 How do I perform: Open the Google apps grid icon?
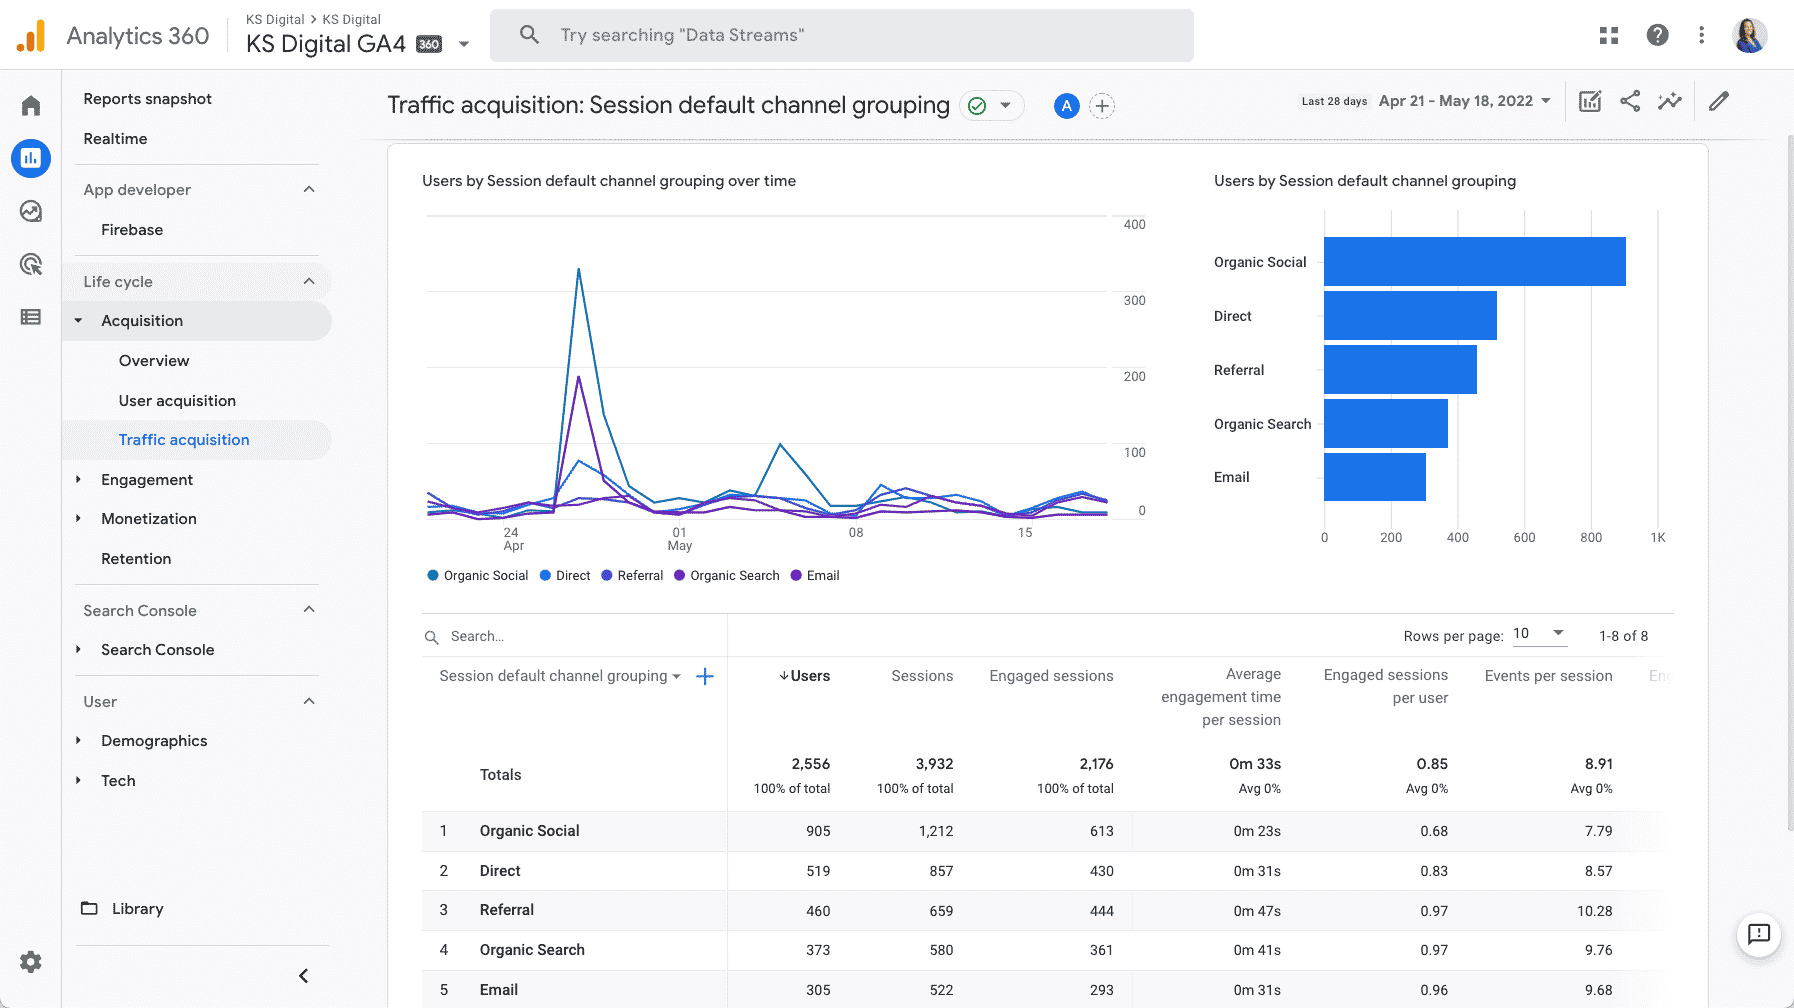pos(1609,34)
